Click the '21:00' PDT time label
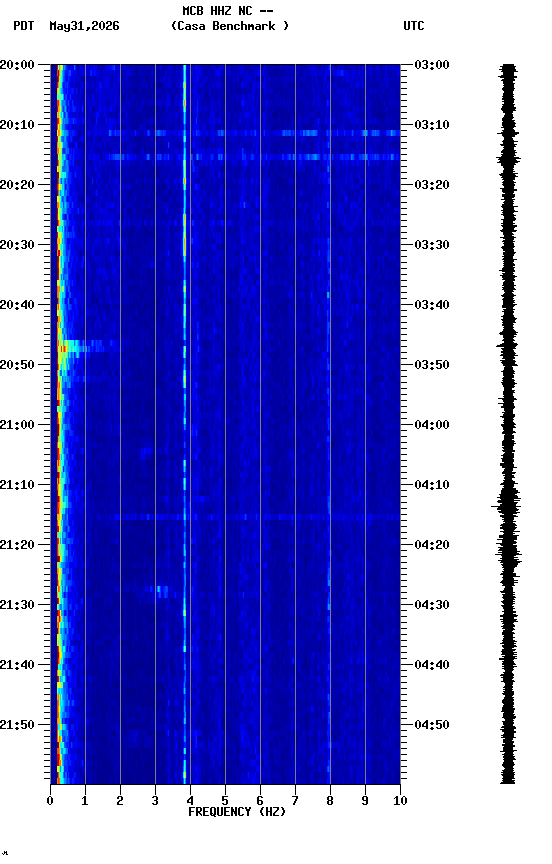The height and width of the screenshot is (864, 552). tap(17, 425)
